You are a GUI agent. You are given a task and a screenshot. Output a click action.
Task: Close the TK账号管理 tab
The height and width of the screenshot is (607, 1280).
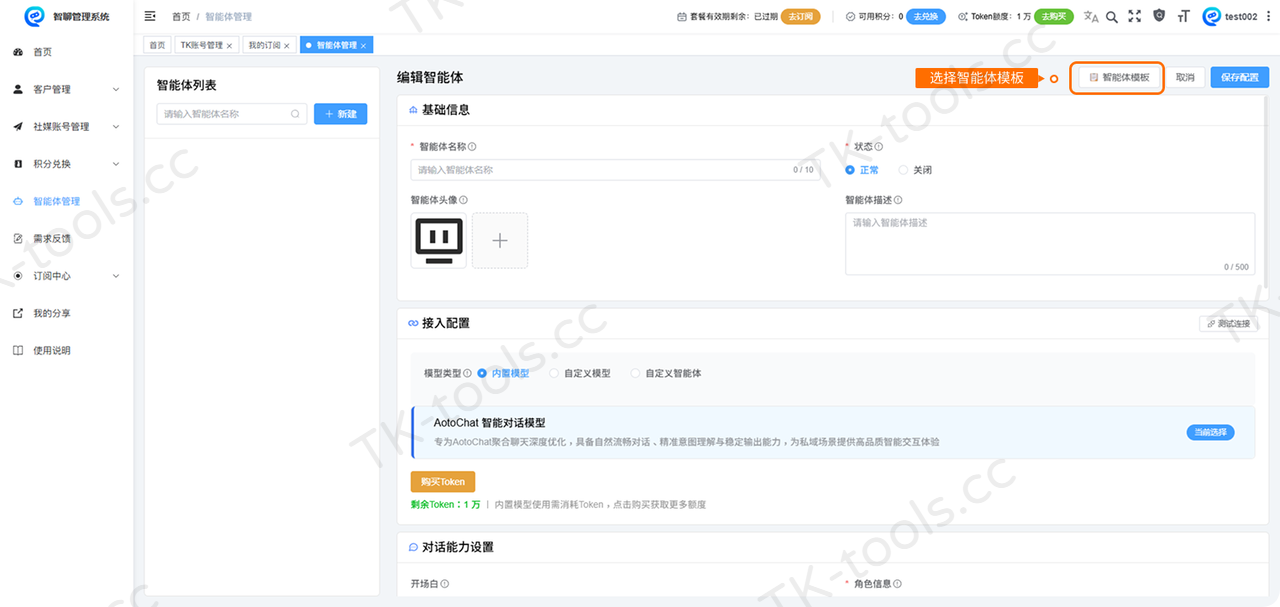pyautogui.click(x=229, y=46)
